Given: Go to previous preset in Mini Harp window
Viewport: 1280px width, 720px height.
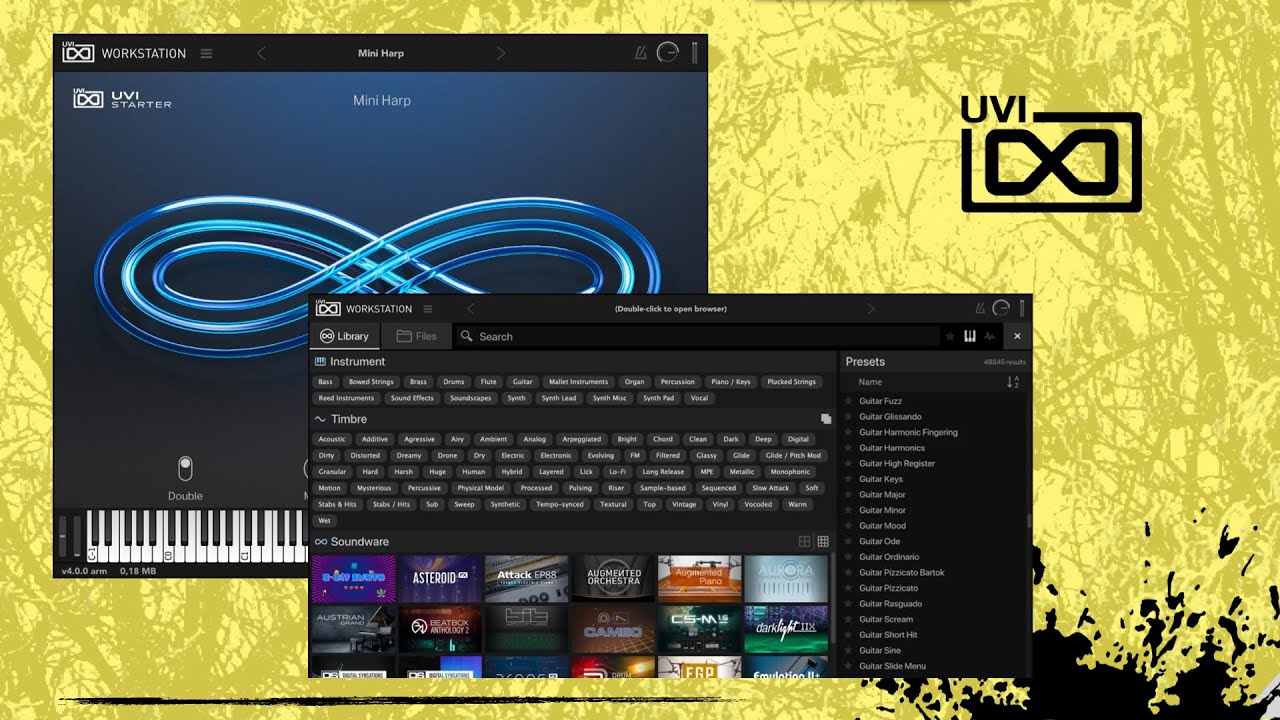Looking at the screenshot, I should point(261,54).
